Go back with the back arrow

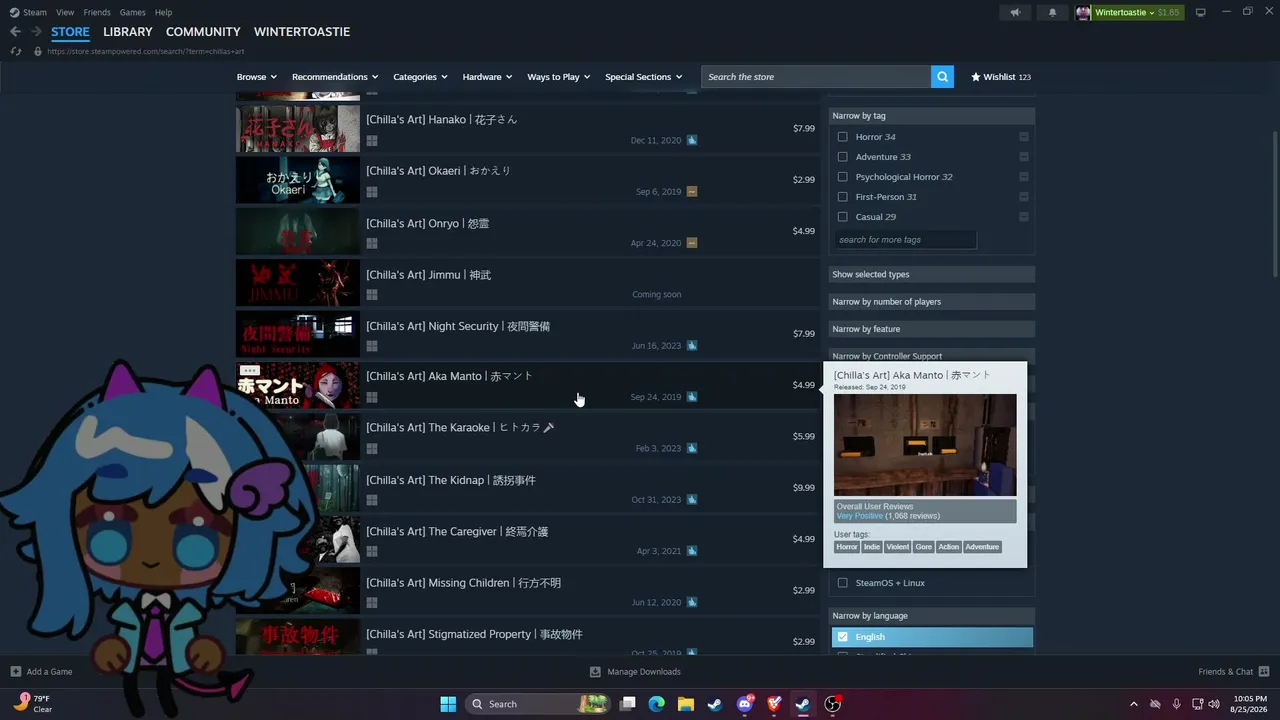(x=15, y=32)
